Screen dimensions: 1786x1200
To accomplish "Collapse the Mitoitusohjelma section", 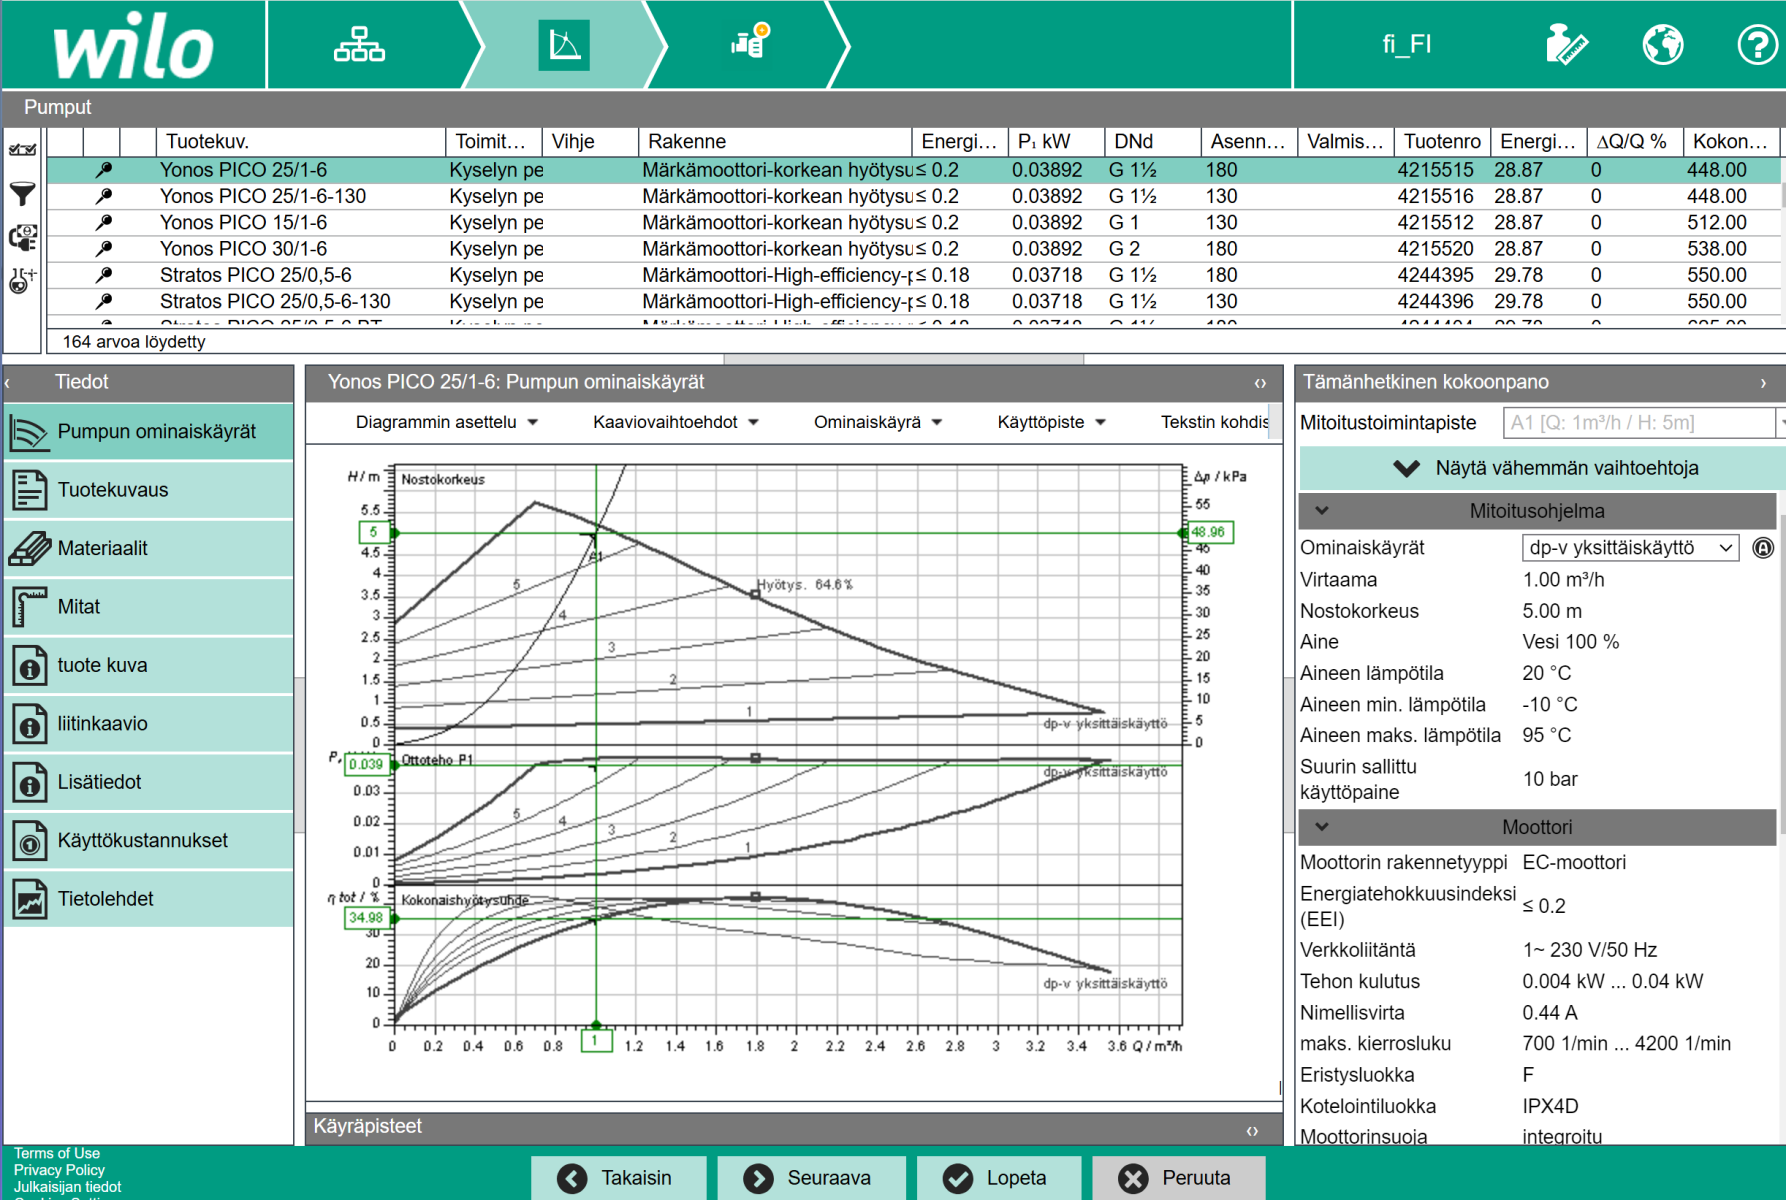I will pyautogui.click(x=1322, y=511).
